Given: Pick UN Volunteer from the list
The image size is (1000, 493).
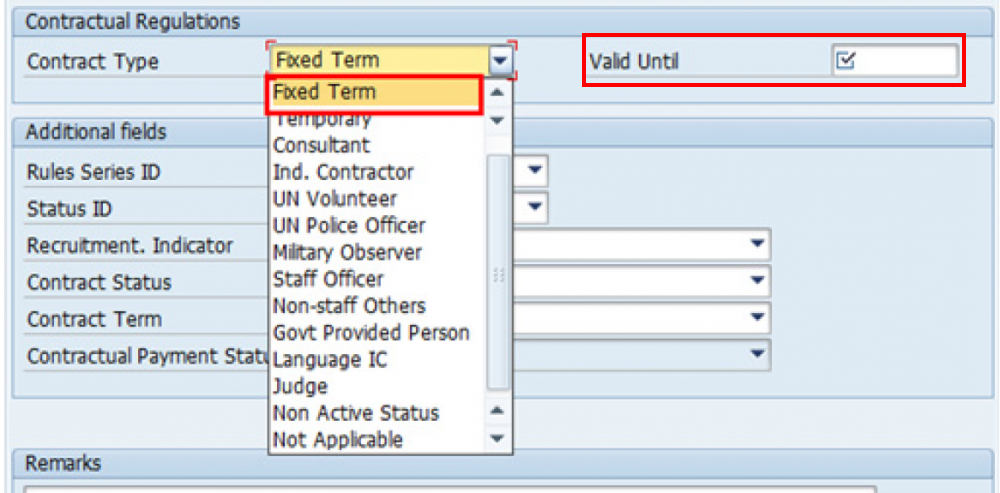Looking at the screenshot, I should (334, 199).
